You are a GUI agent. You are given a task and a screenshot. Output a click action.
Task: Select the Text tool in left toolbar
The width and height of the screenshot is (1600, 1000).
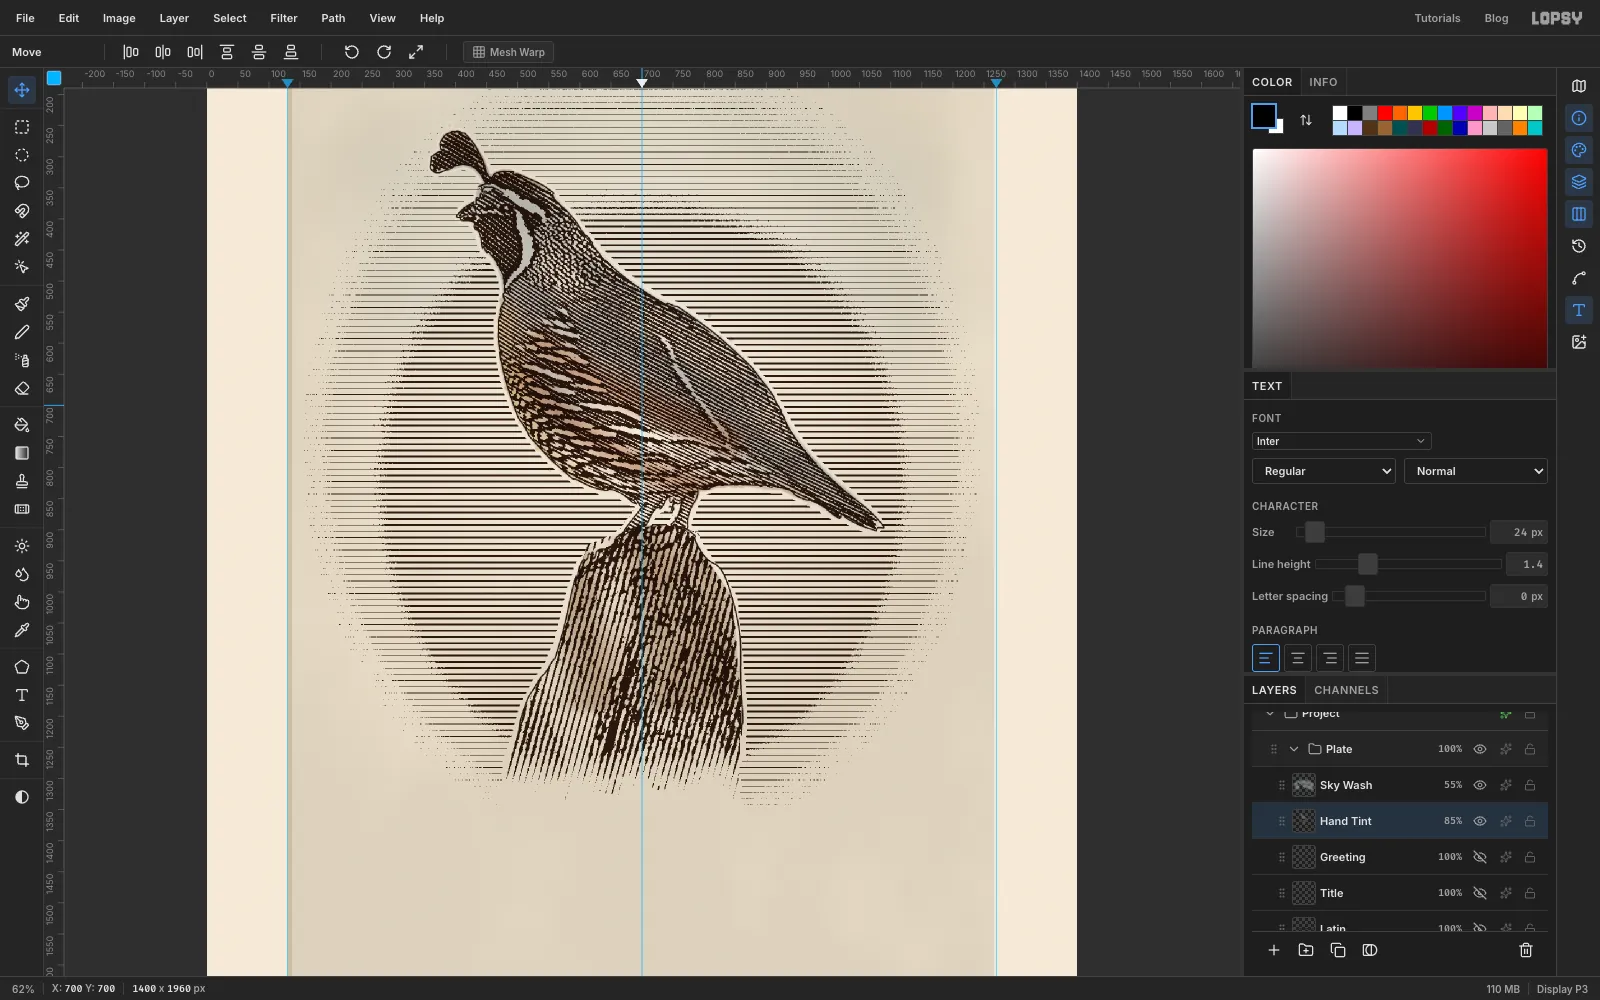(x=21, y=695)
